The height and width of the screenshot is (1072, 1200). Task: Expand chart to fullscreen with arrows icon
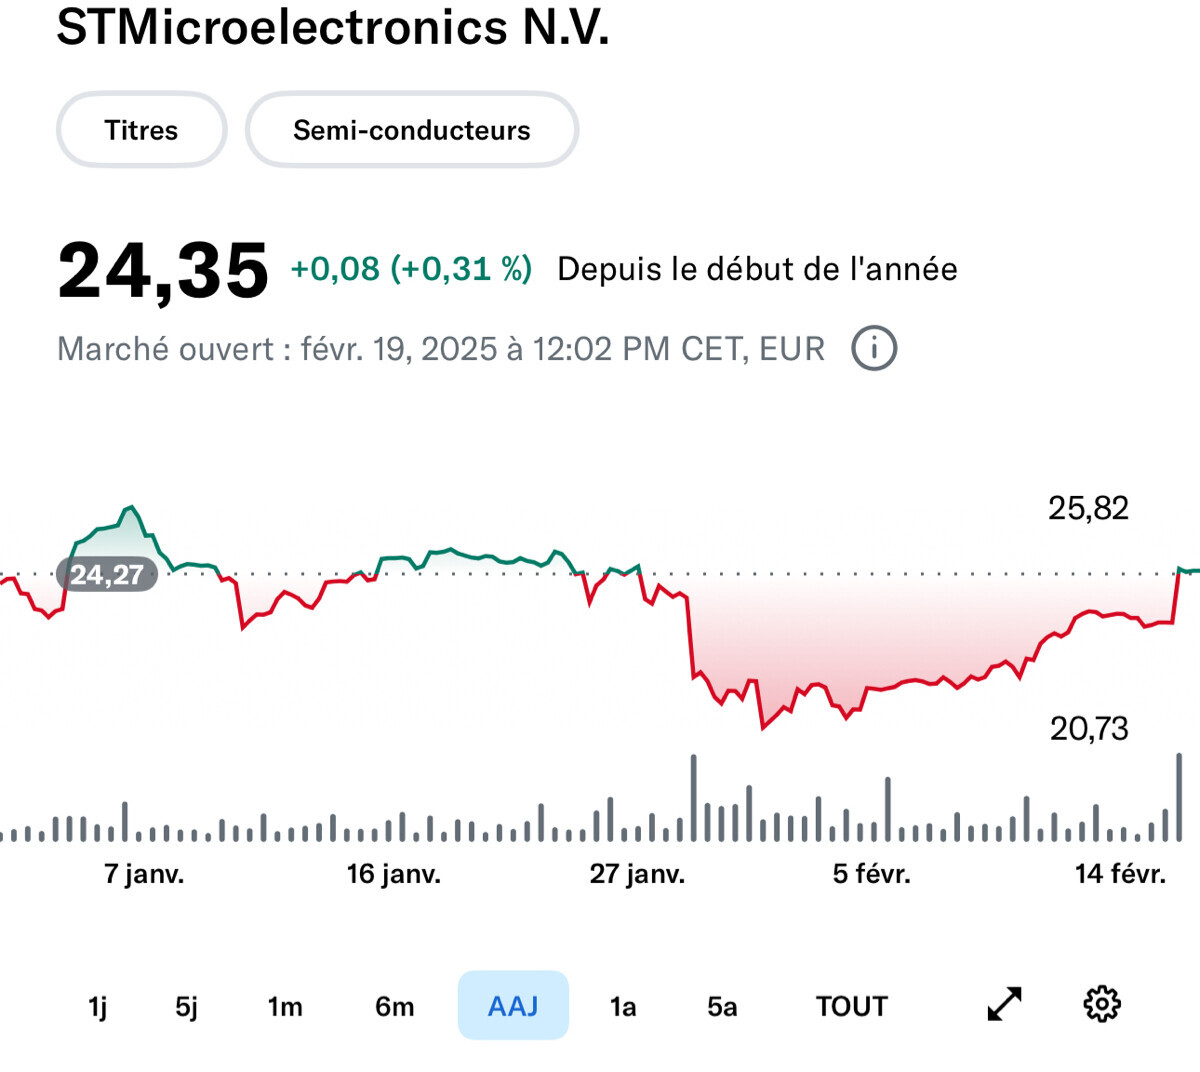tap(1004, 1004)
